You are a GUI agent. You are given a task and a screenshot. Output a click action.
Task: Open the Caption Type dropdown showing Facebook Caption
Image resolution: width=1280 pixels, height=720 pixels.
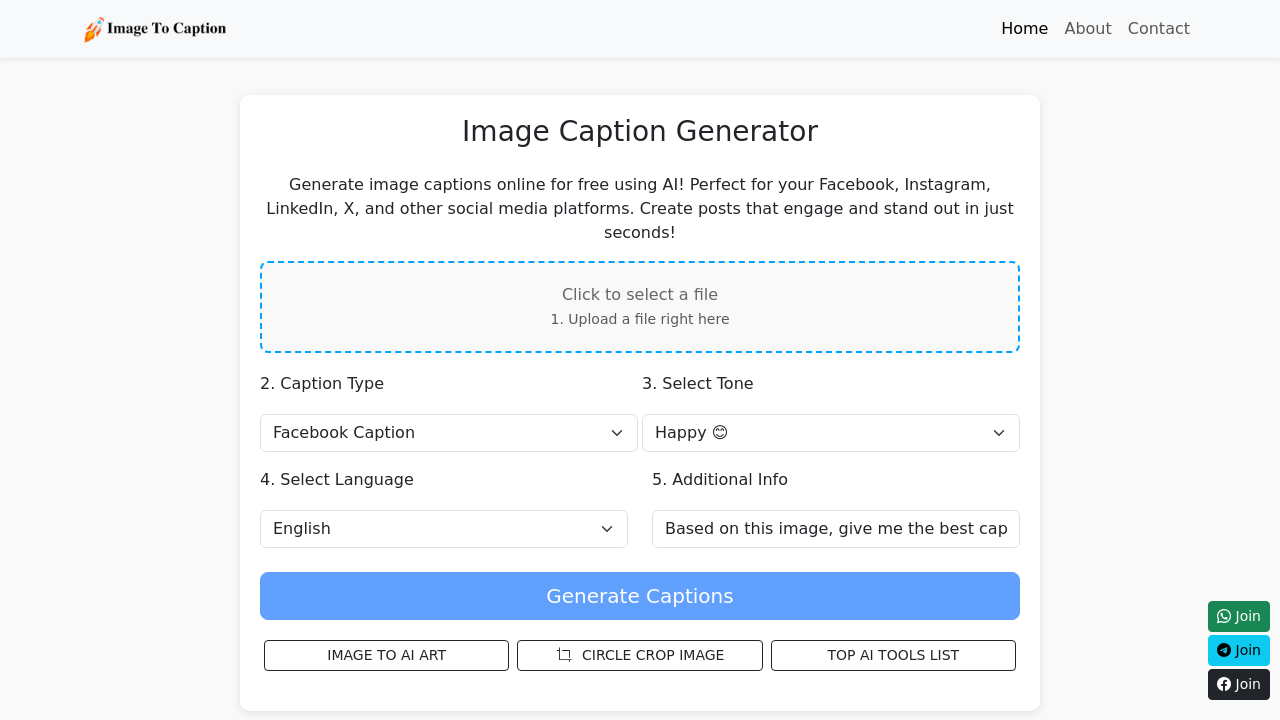(448, 432)
